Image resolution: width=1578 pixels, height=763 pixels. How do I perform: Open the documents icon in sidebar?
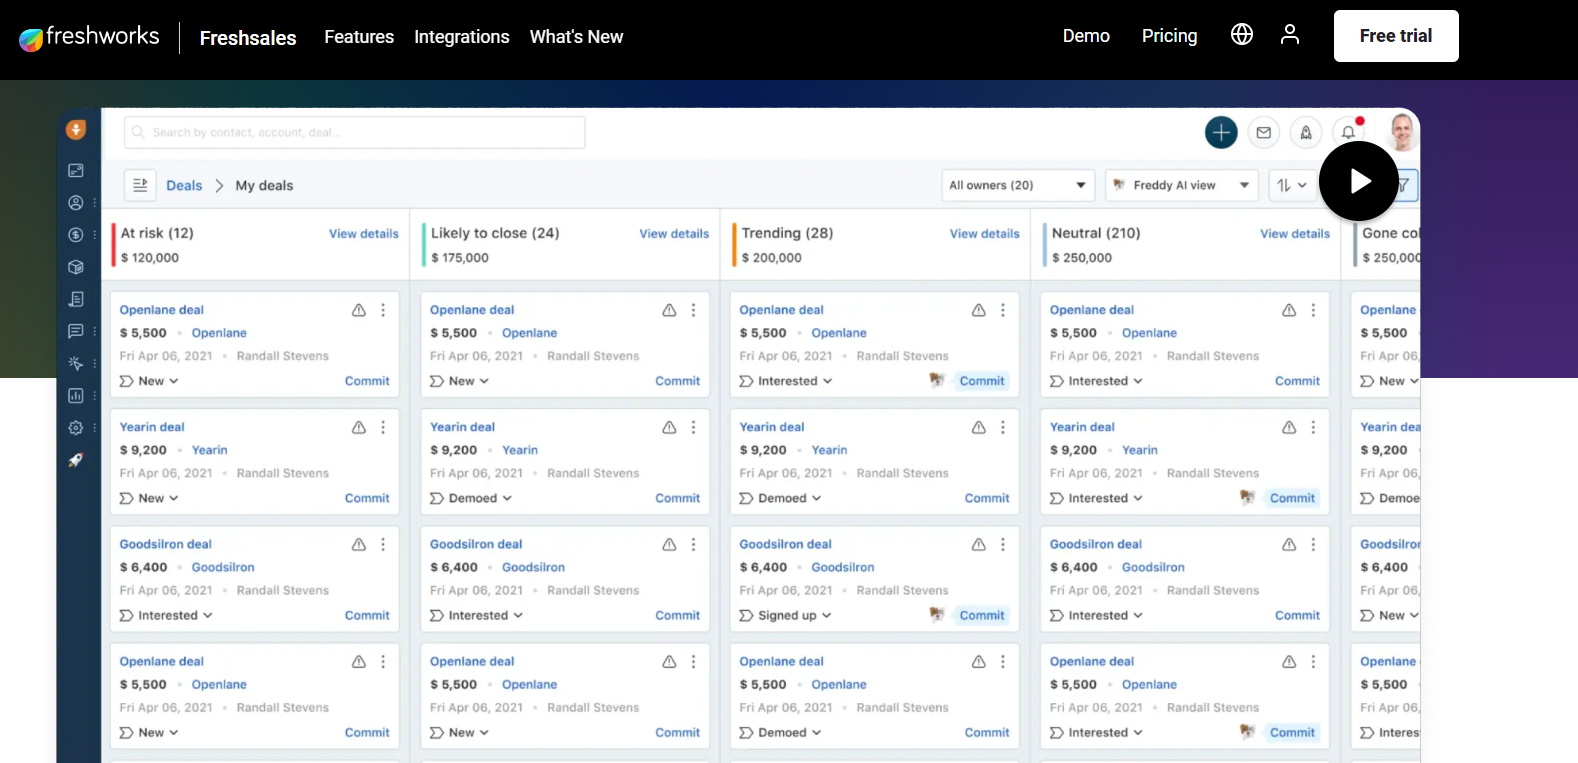click(x=76, y=299)
